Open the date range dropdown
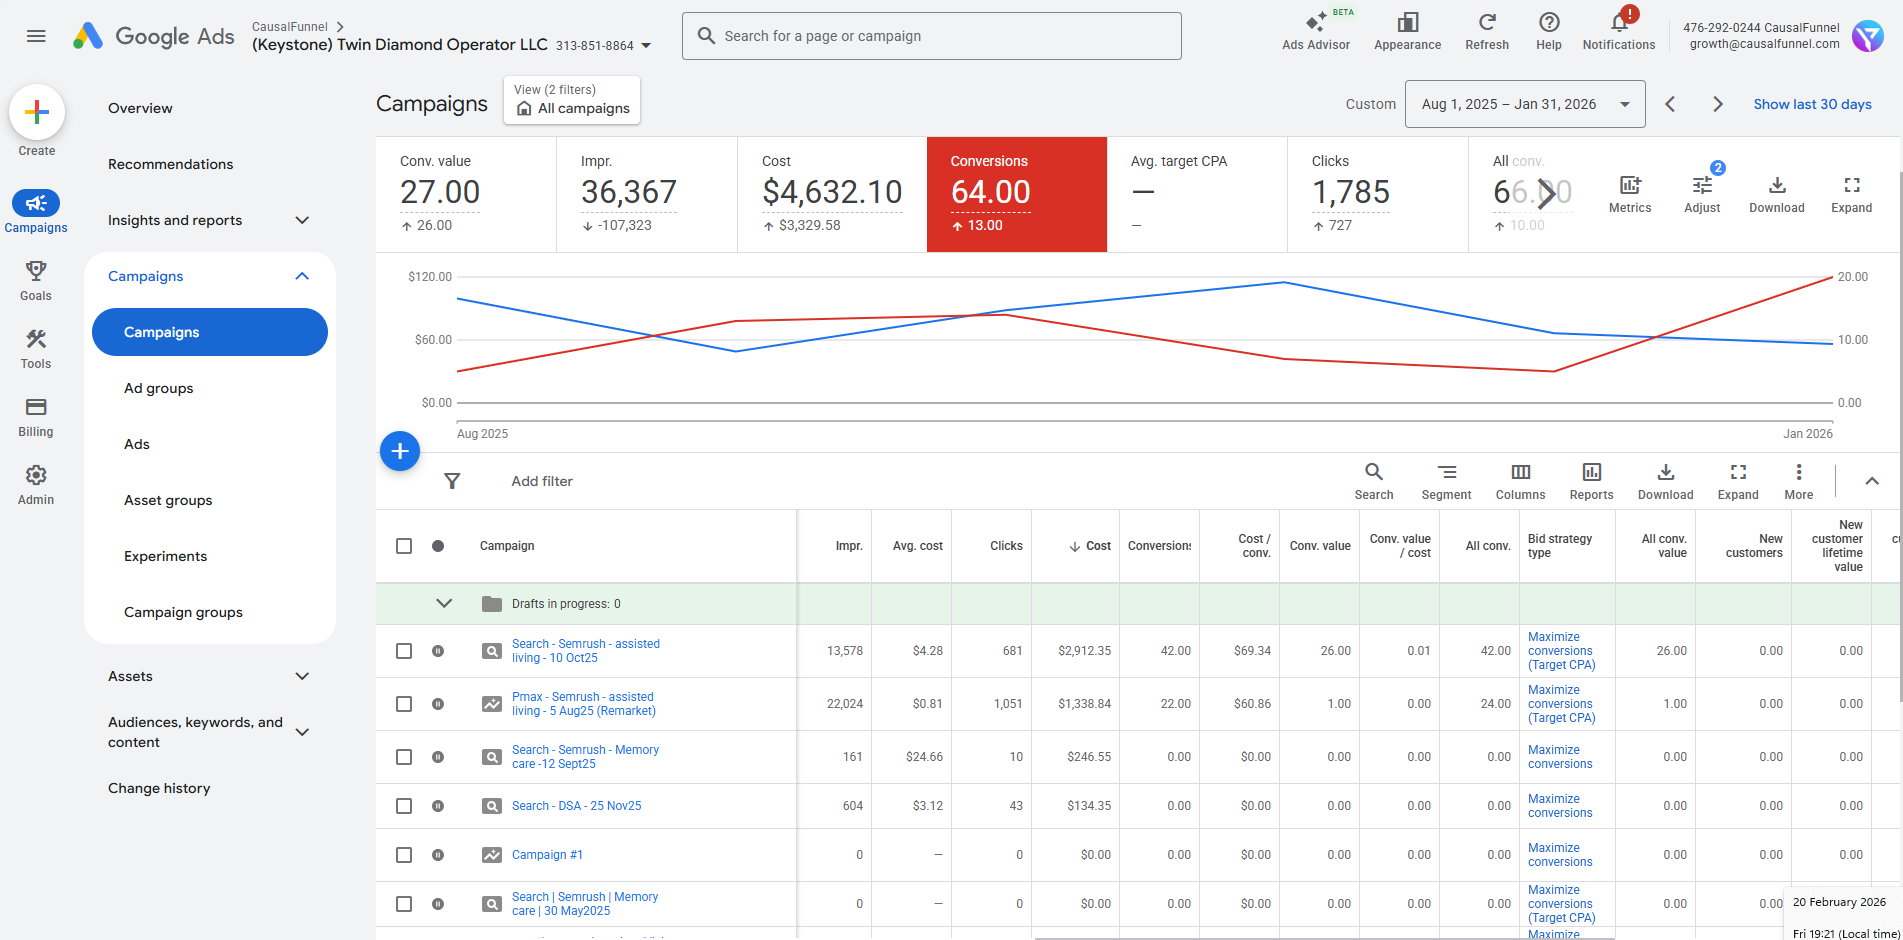This screenshot has height=940, width=1903. [x=1524, y=104]
